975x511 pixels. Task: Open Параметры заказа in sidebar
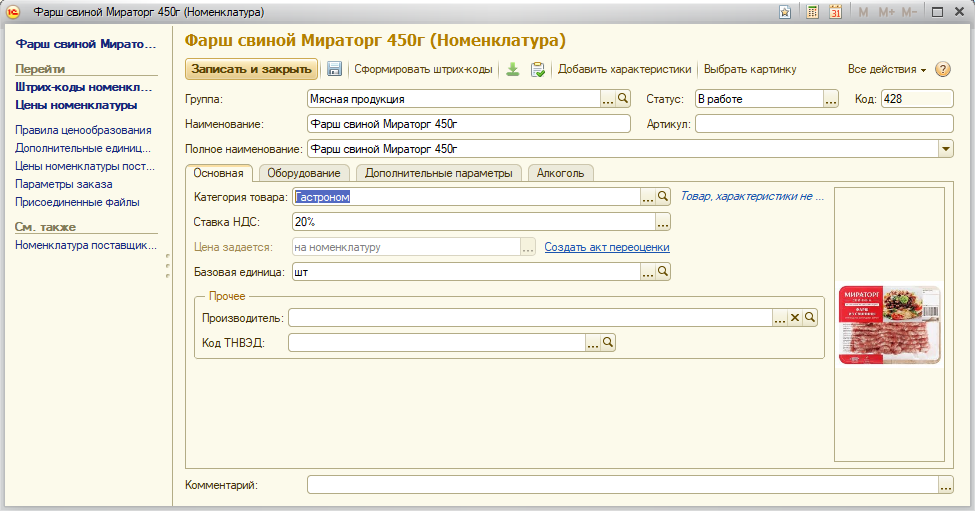click(x=64, y=184)
